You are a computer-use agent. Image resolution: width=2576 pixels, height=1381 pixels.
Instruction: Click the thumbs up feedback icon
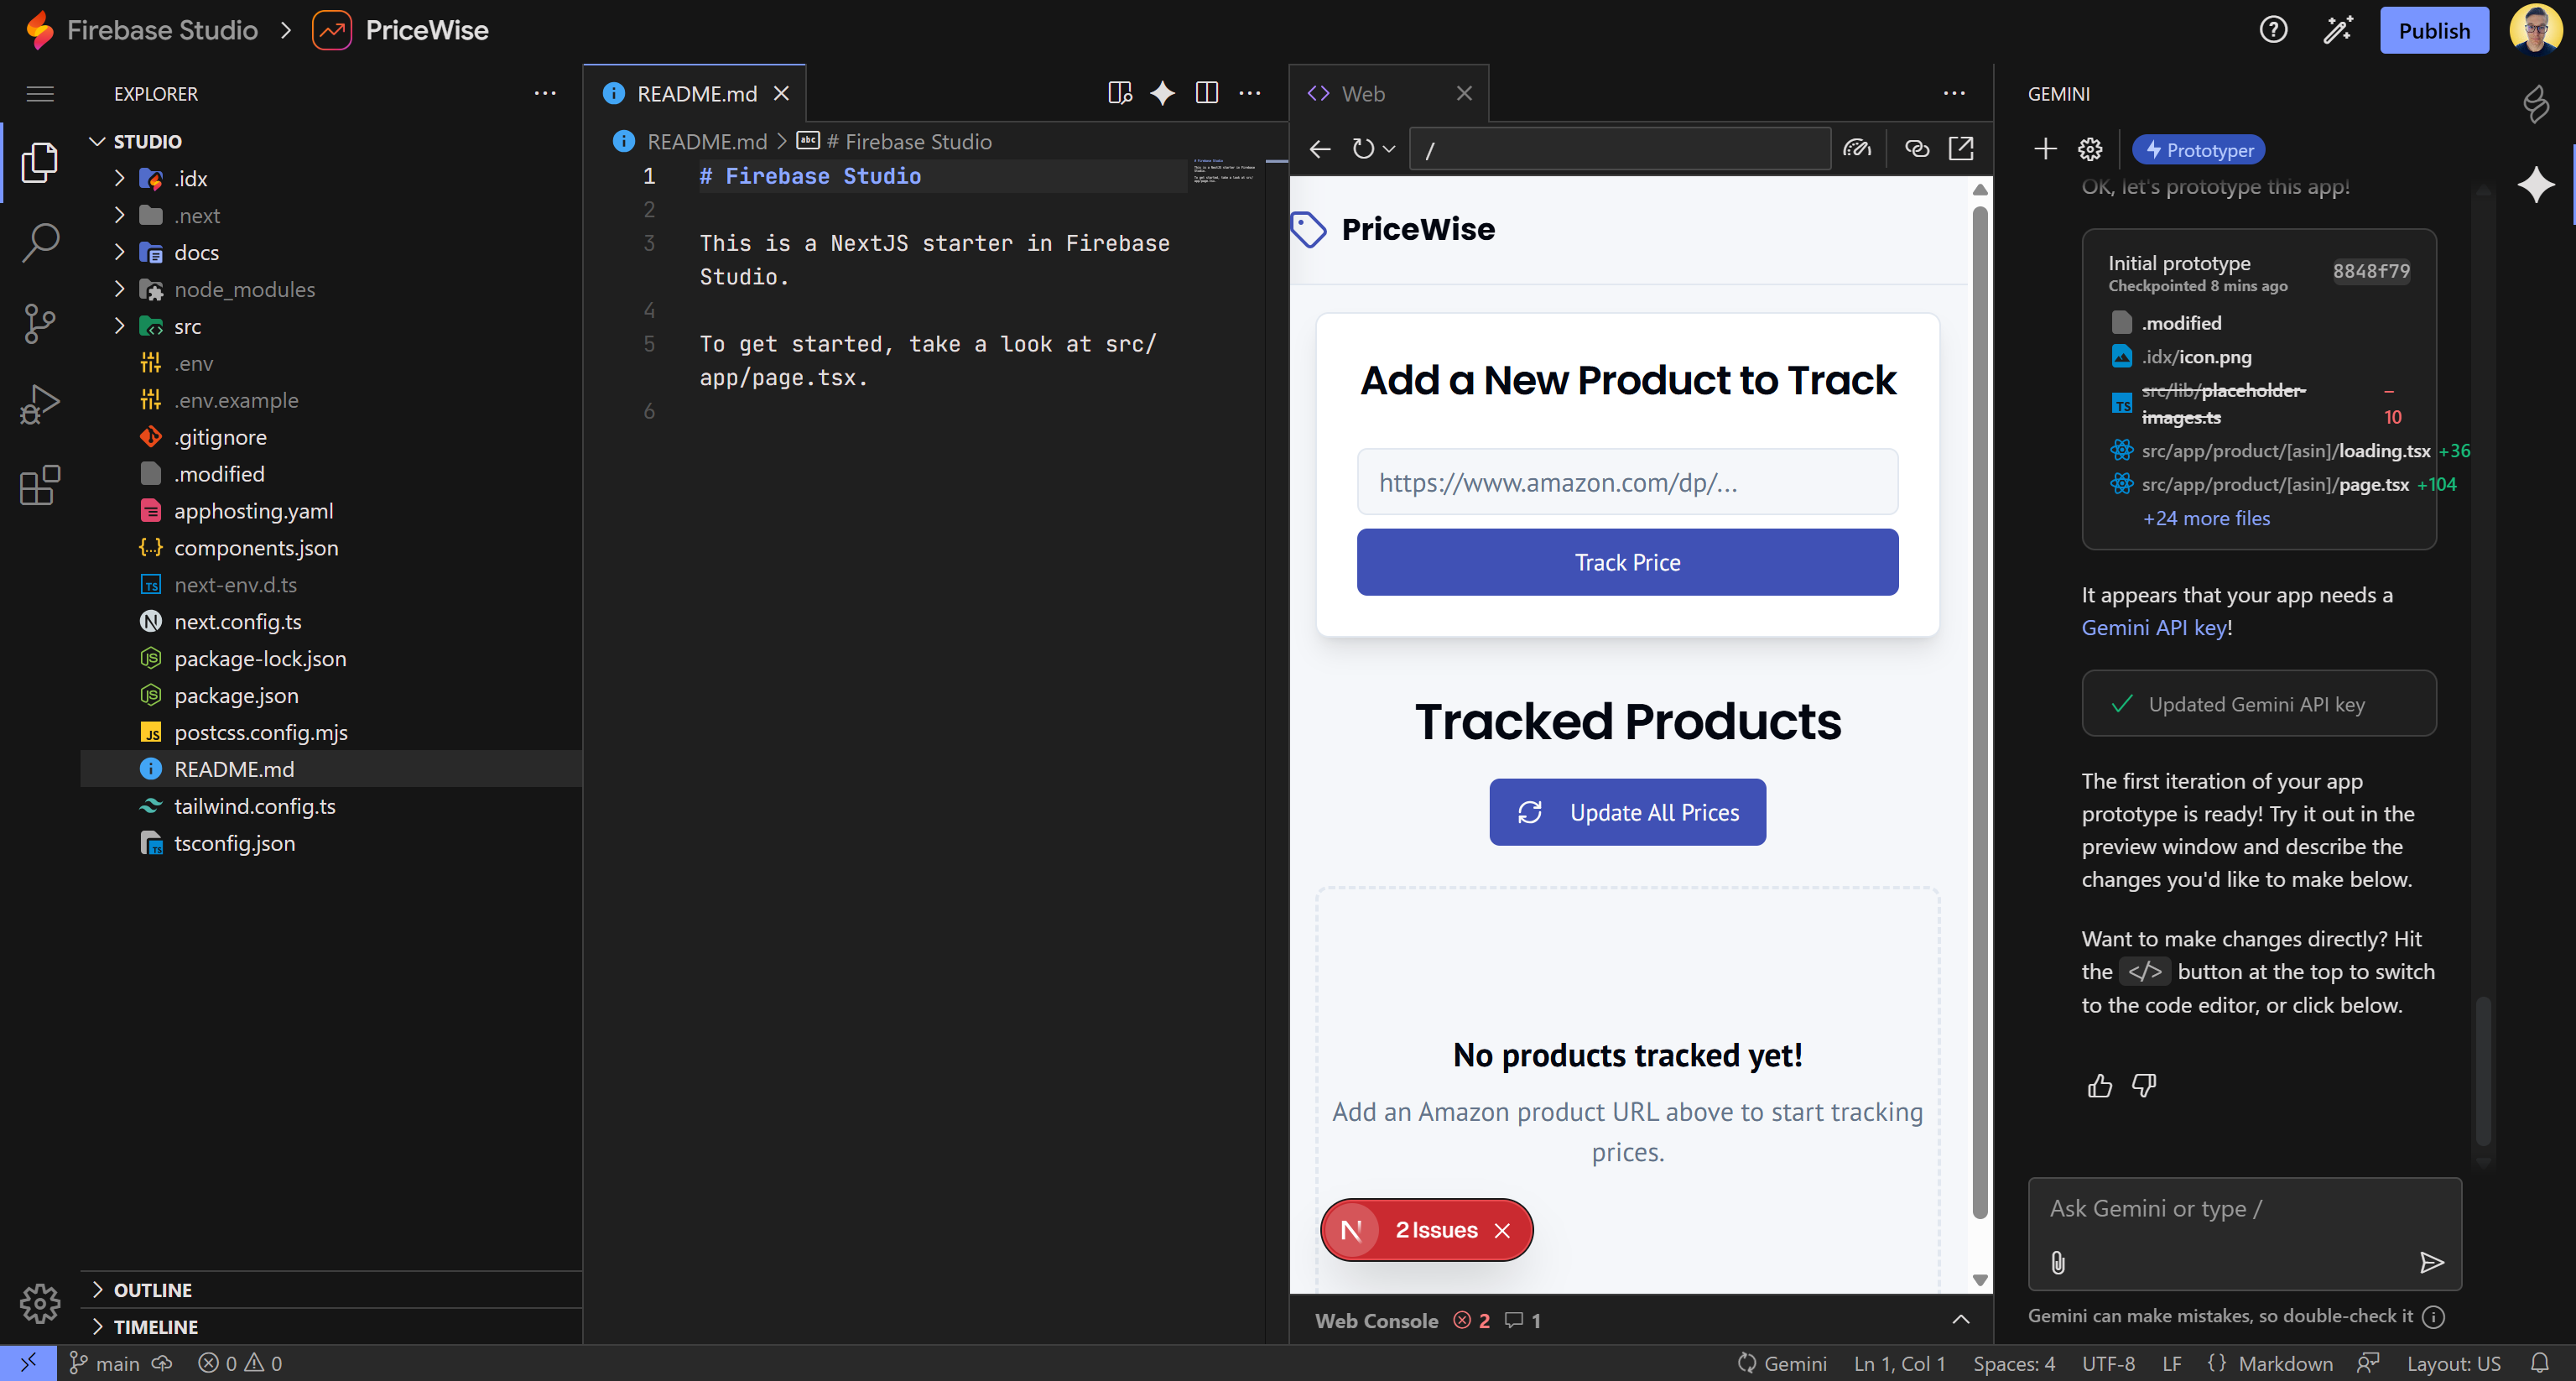point(2099,1086)
